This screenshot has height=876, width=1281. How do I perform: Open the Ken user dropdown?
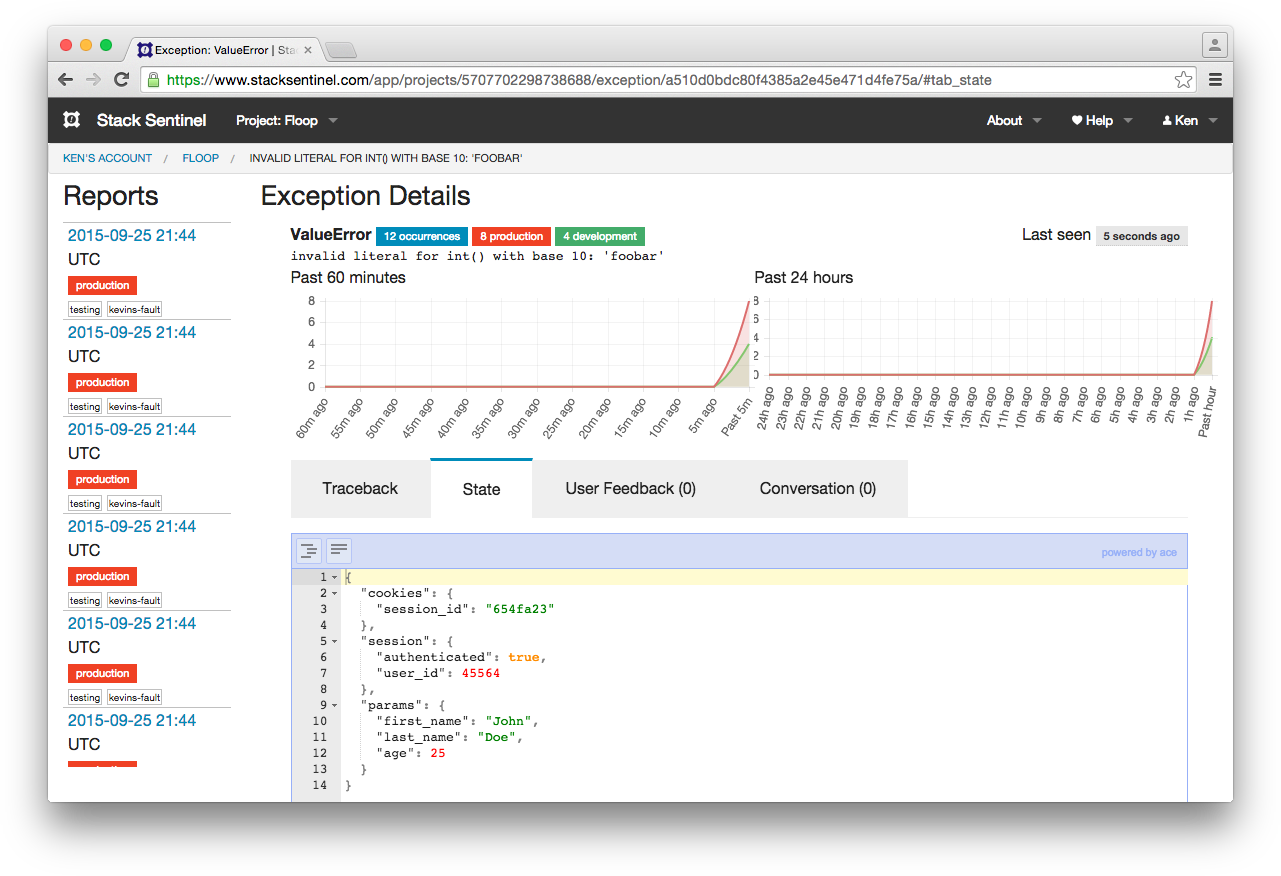(1189, 120)
